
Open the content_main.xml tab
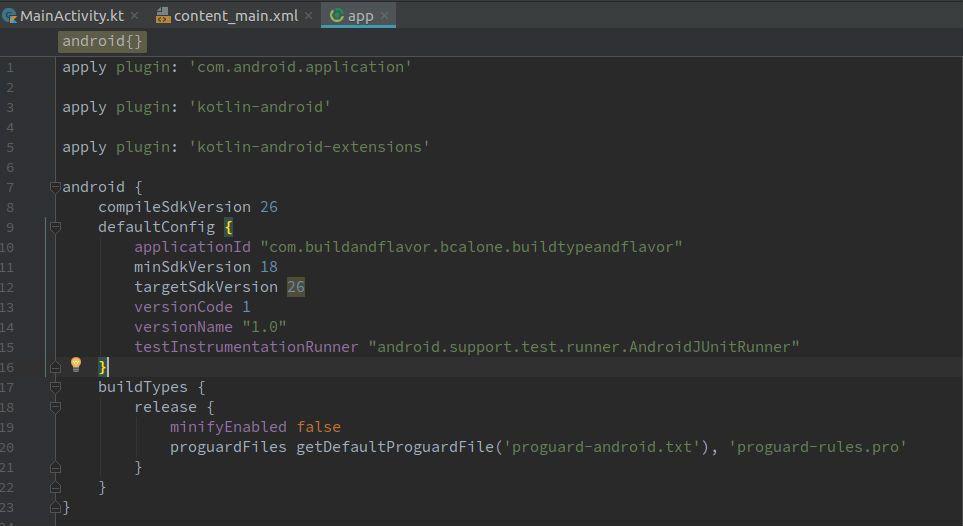[235, 15]
